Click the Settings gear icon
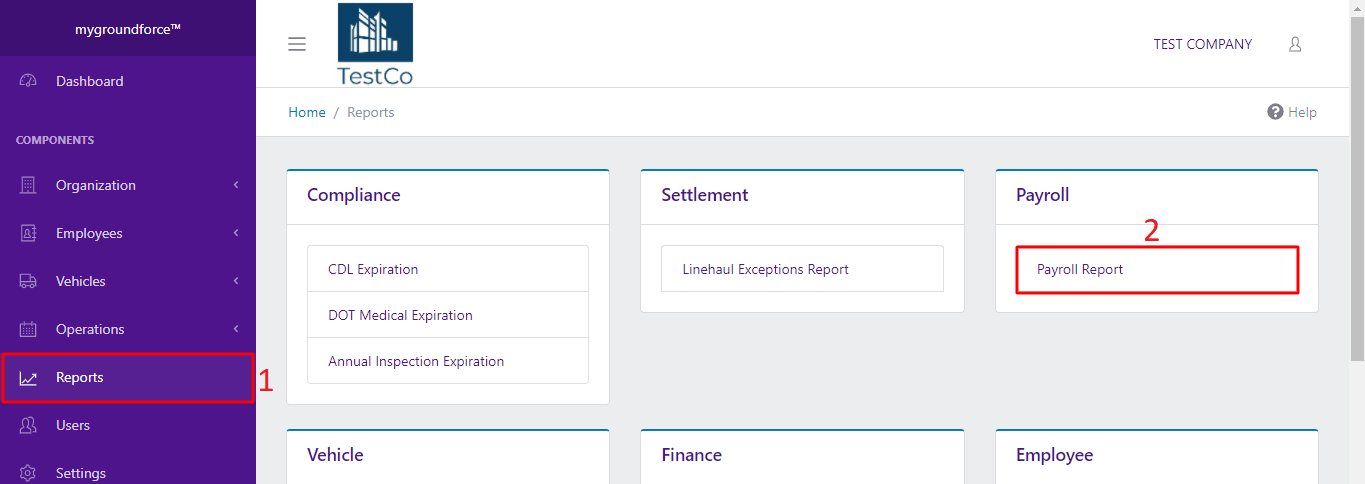 (28, 473)
